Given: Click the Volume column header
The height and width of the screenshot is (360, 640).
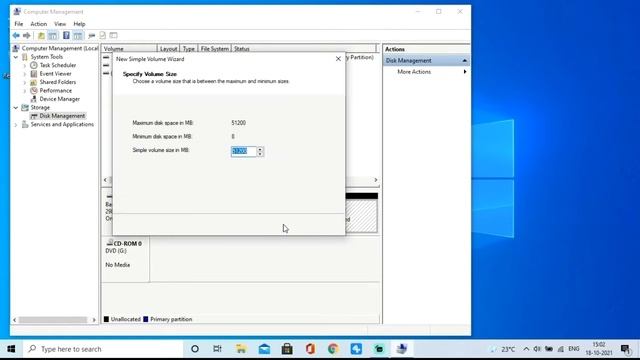Looking at the screenshot, I should point(129,49).
